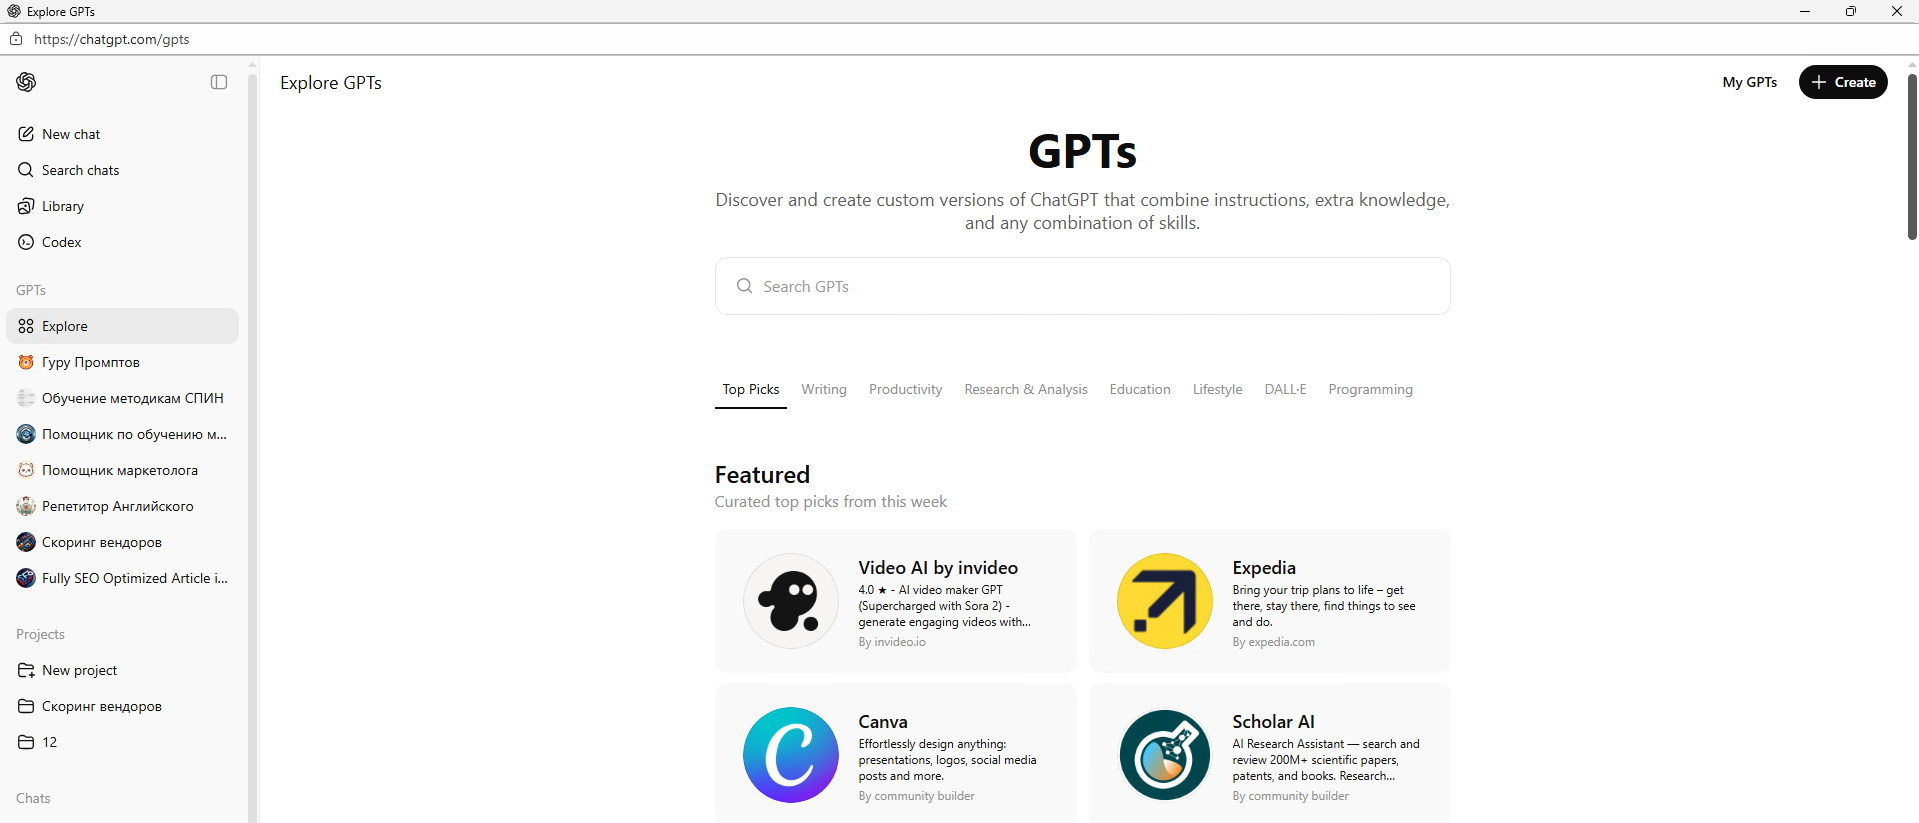Click the Scholar AI logo icon

pos(1164,755)
